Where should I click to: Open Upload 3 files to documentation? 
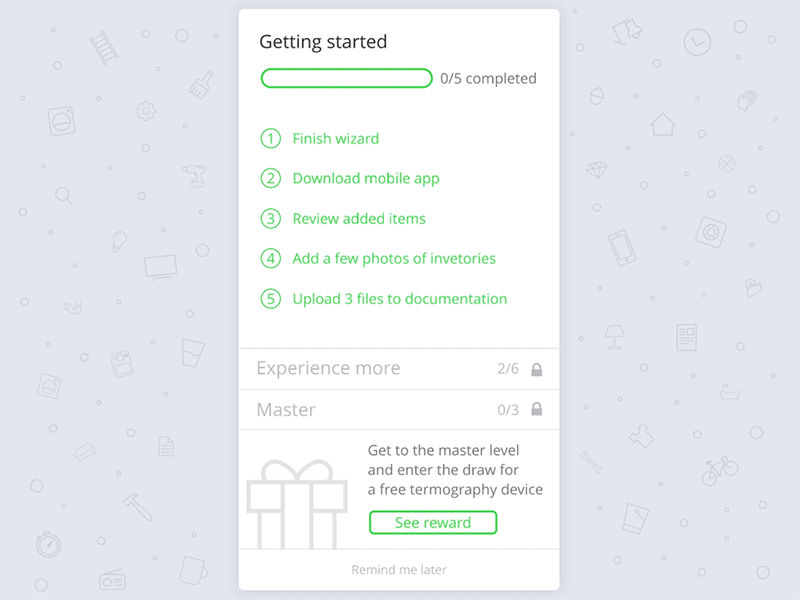(399, 298)
